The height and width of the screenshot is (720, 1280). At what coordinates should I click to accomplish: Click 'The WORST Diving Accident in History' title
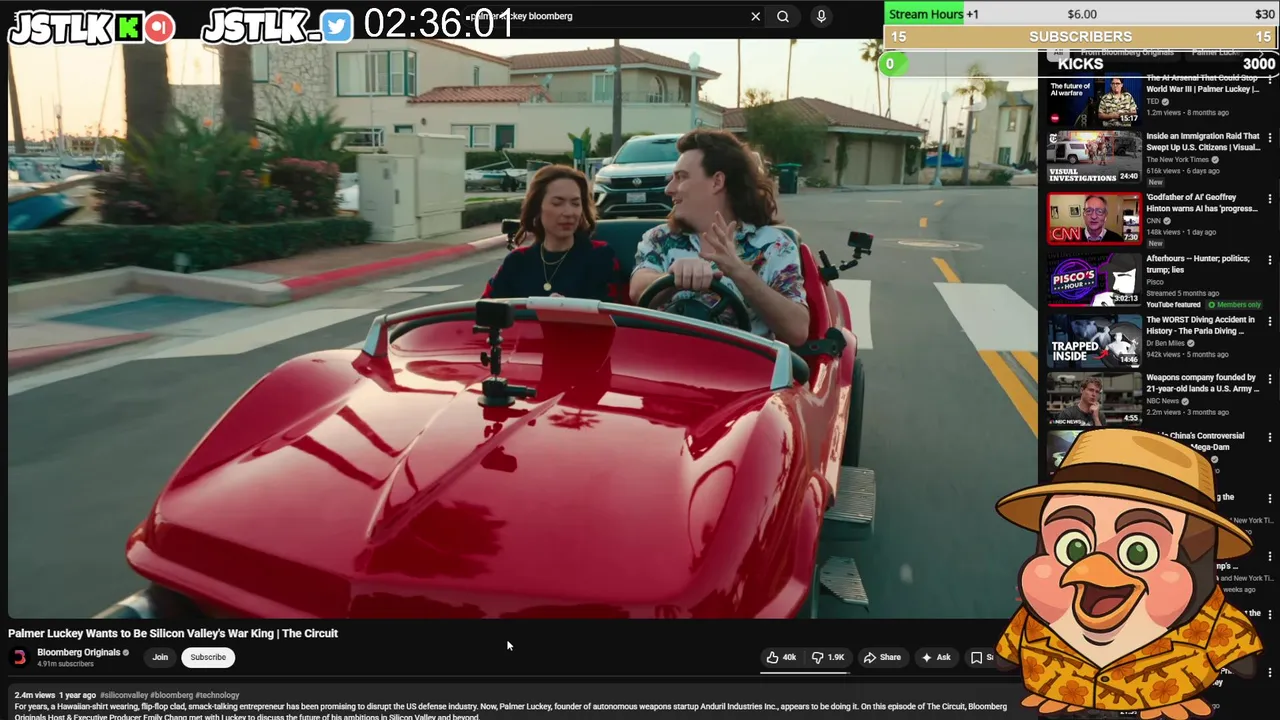pos(1200,325)
